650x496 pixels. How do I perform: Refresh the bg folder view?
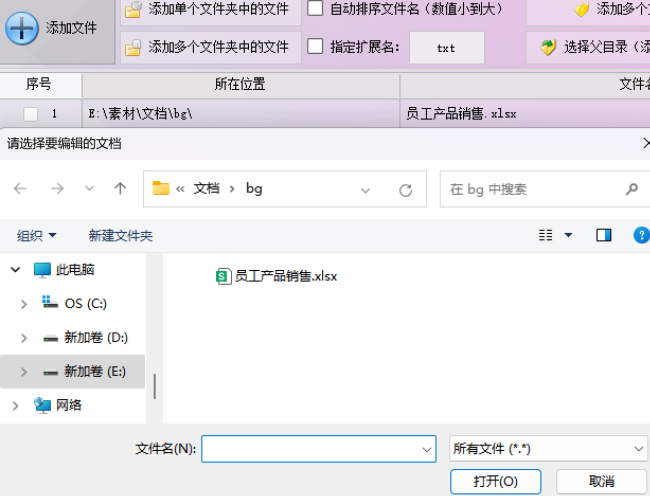click(405, 190)
